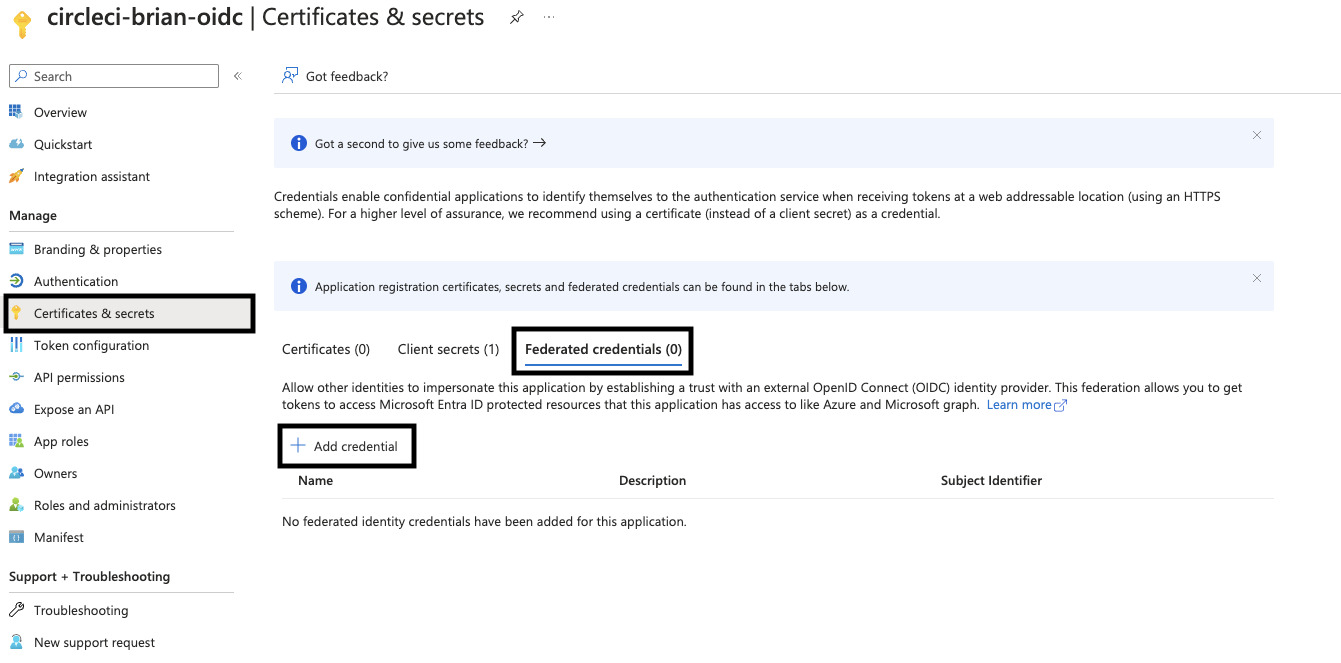Dismiss the feedback banner
Screen dimensions: 1341x663
[x=1257, y=135]
